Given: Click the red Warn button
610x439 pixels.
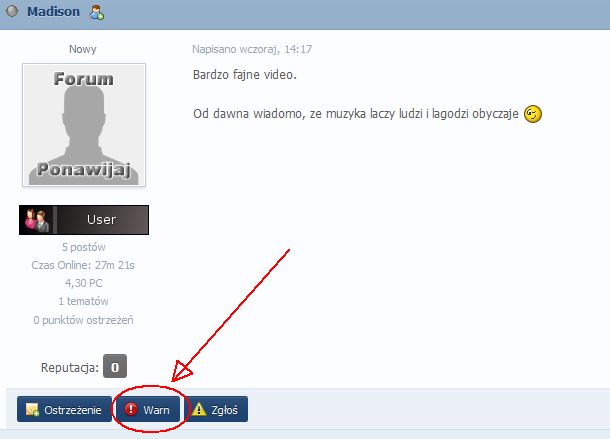Looking at the screenshot, I should (148, 409).
